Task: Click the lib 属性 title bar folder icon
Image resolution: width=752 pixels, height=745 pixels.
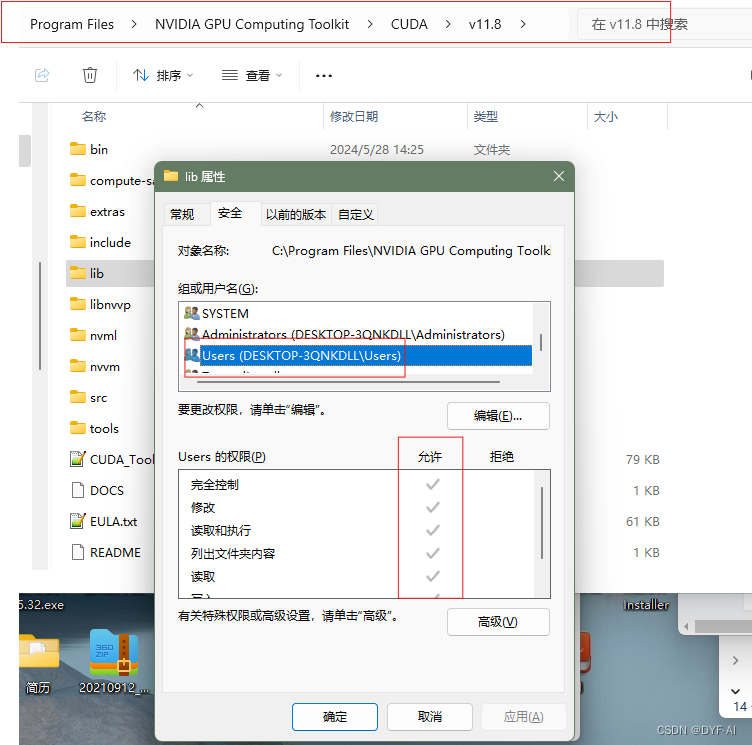Action: click(x=171, y=176)
